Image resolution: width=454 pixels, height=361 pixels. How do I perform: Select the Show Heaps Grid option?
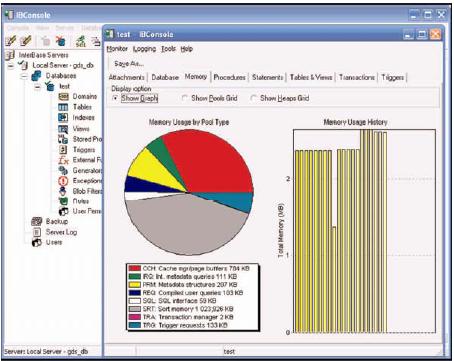253,98
